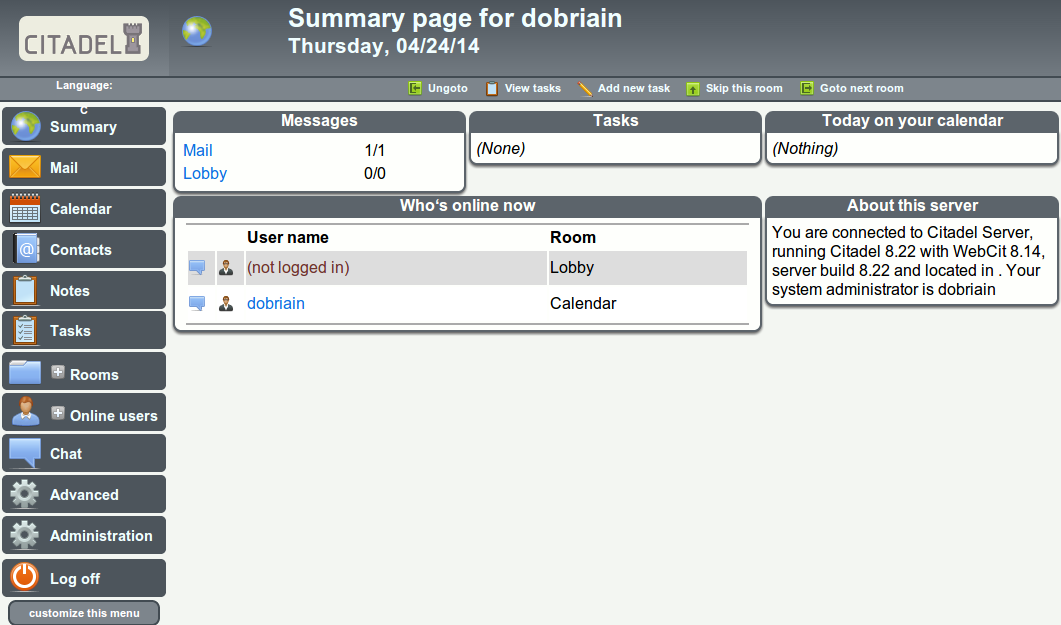Click the Summary globe icon in sidebar
1061x625 pixels.
[26, 126]
